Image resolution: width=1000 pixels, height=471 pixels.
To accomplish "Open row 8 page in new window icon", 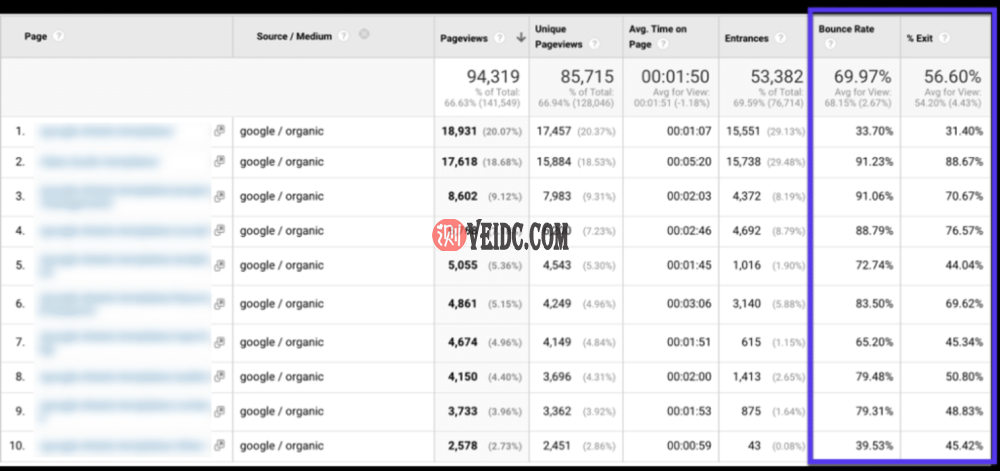I will [x=219, y=377].
